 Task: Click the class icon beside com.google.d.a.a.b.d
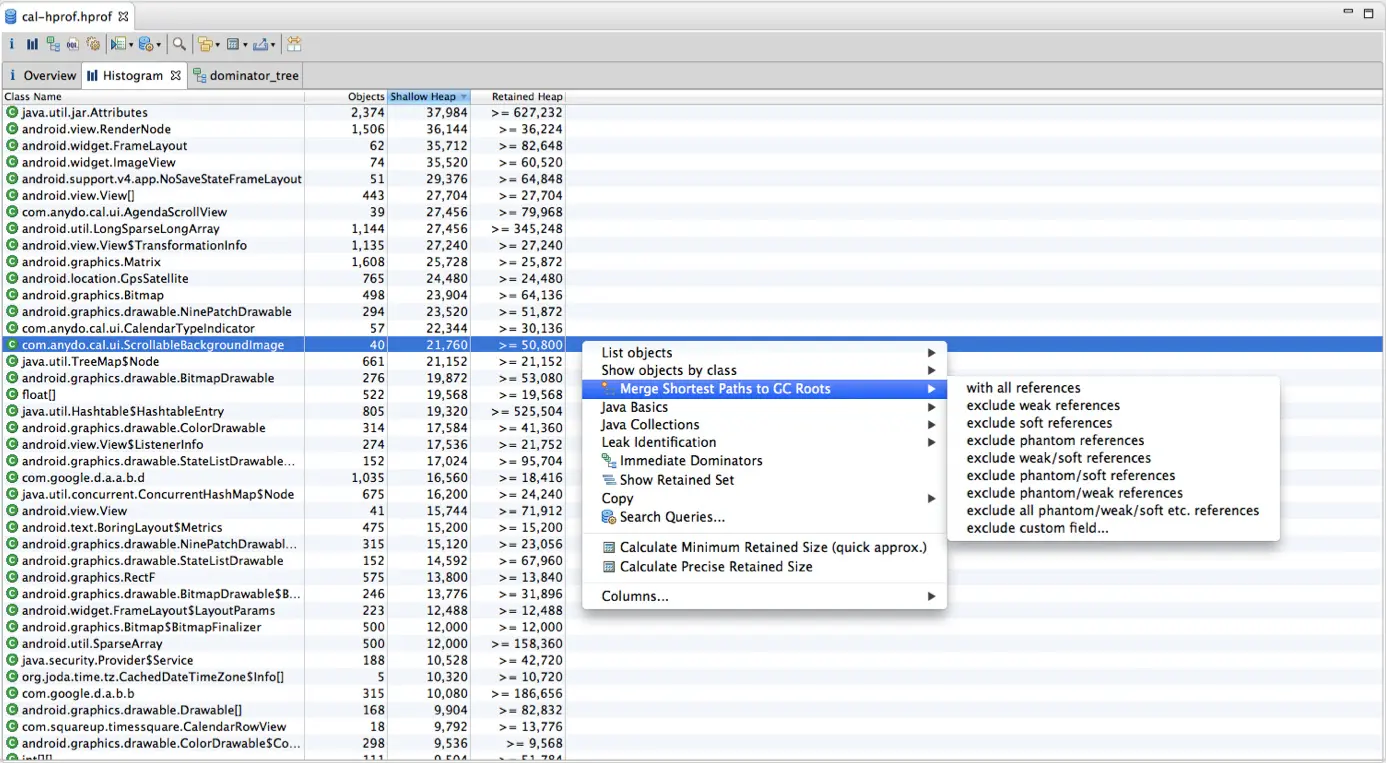tap(12, 478)
